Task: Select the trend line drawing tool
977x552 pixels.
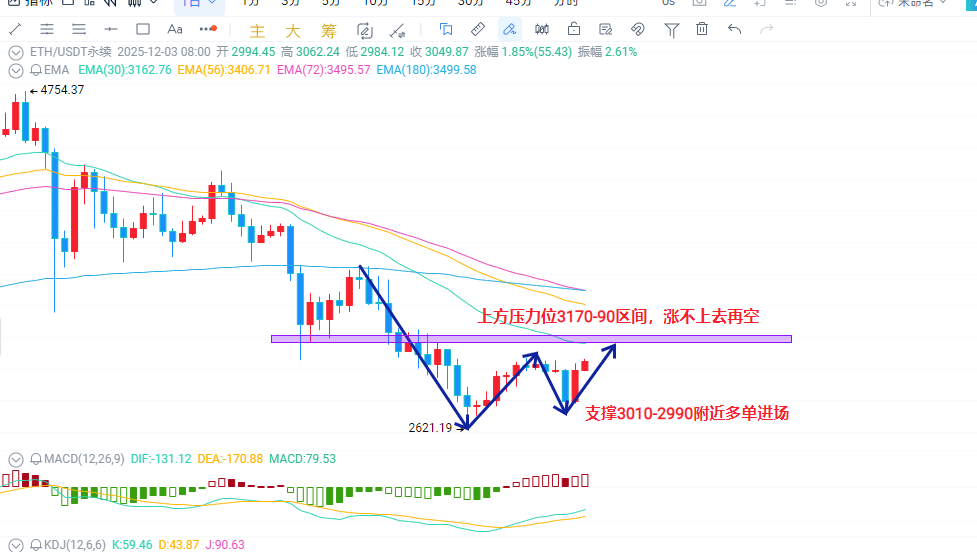Action: point(15,29)
